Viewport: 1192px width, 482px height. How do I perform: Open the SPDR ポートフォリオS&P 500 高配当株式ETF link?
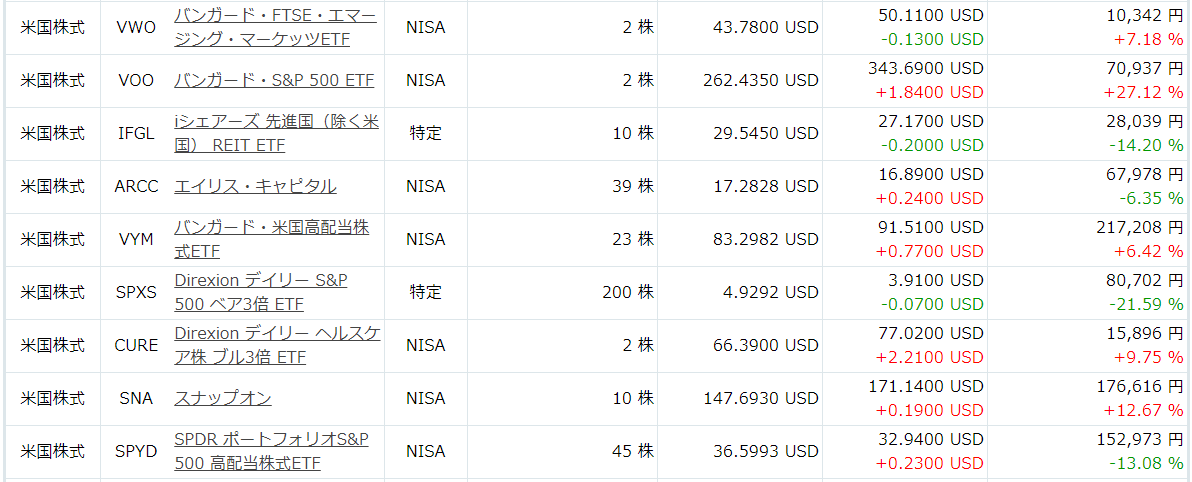pos(271,452)
